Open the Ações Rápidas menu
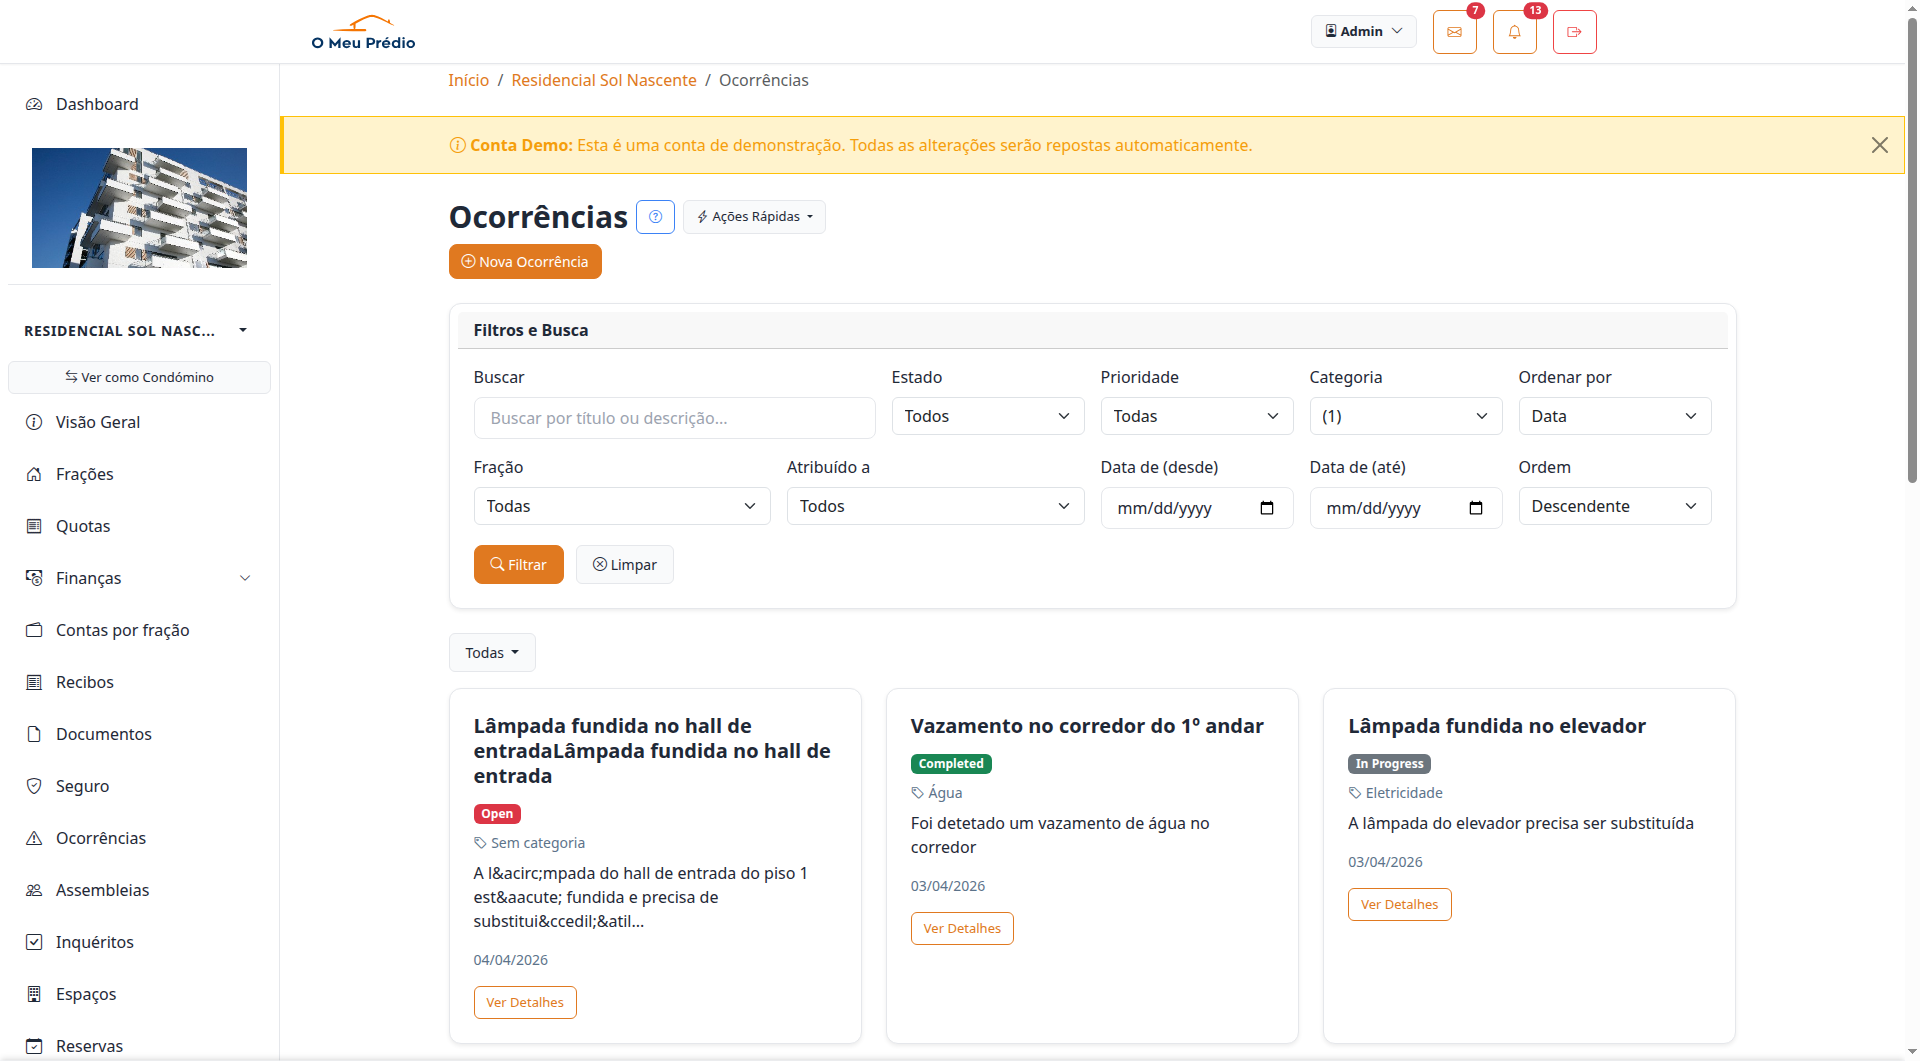This screenshot has height=1061, width=1920. [754, 217]
